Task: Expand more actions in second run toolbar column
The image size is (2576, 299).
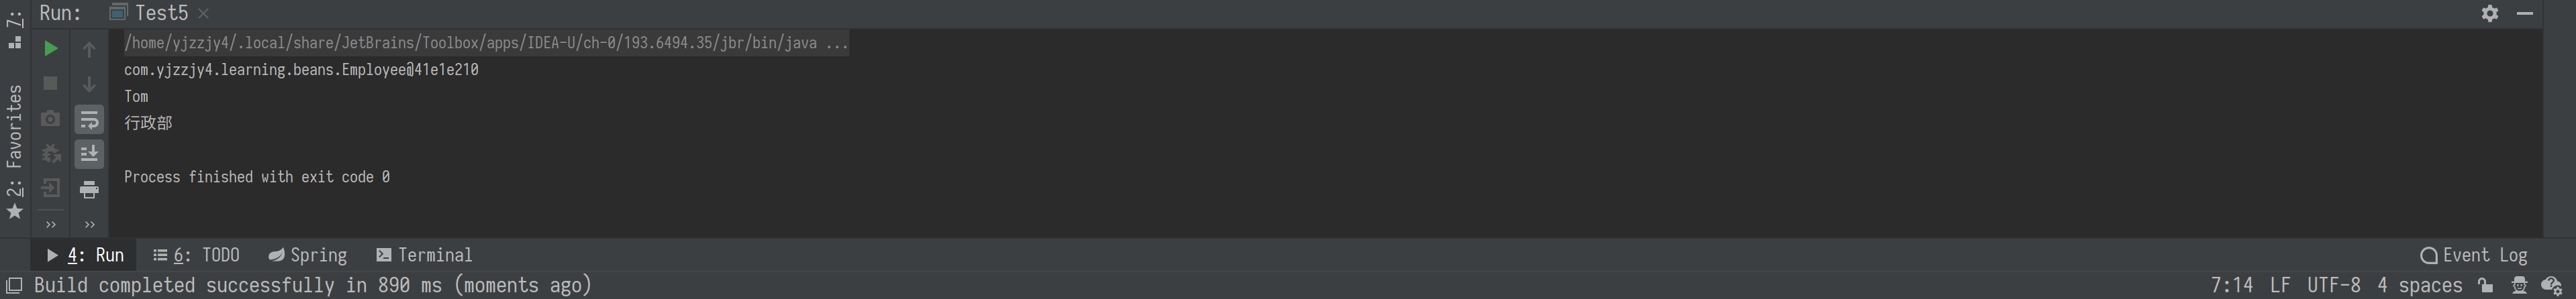Action: pyautogui.click(x=89, y=224)
